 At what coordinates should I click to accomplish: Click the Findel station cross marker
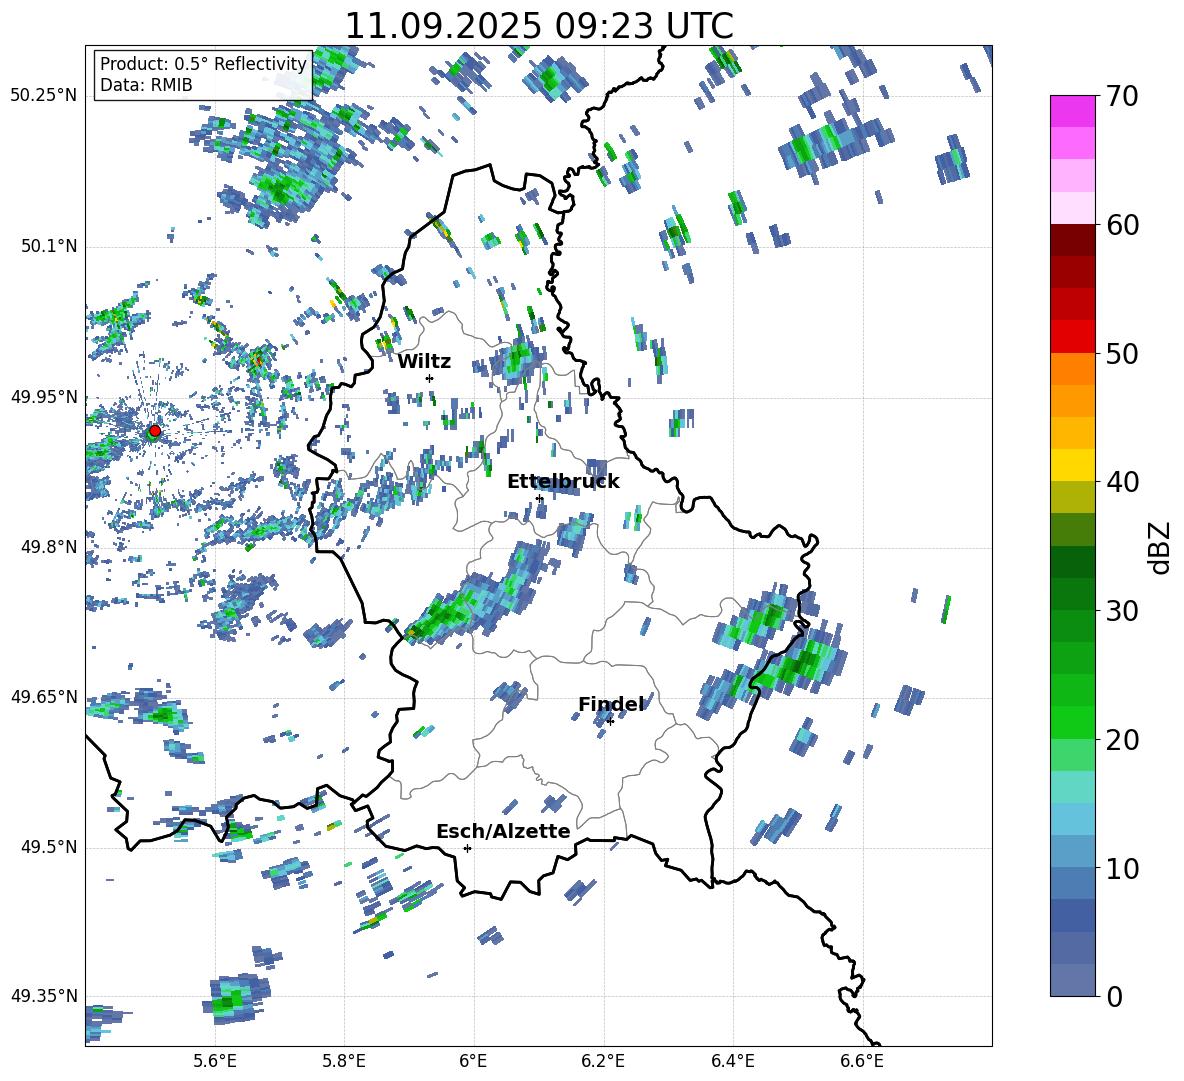pyautogui.click(x=610, y=721)
